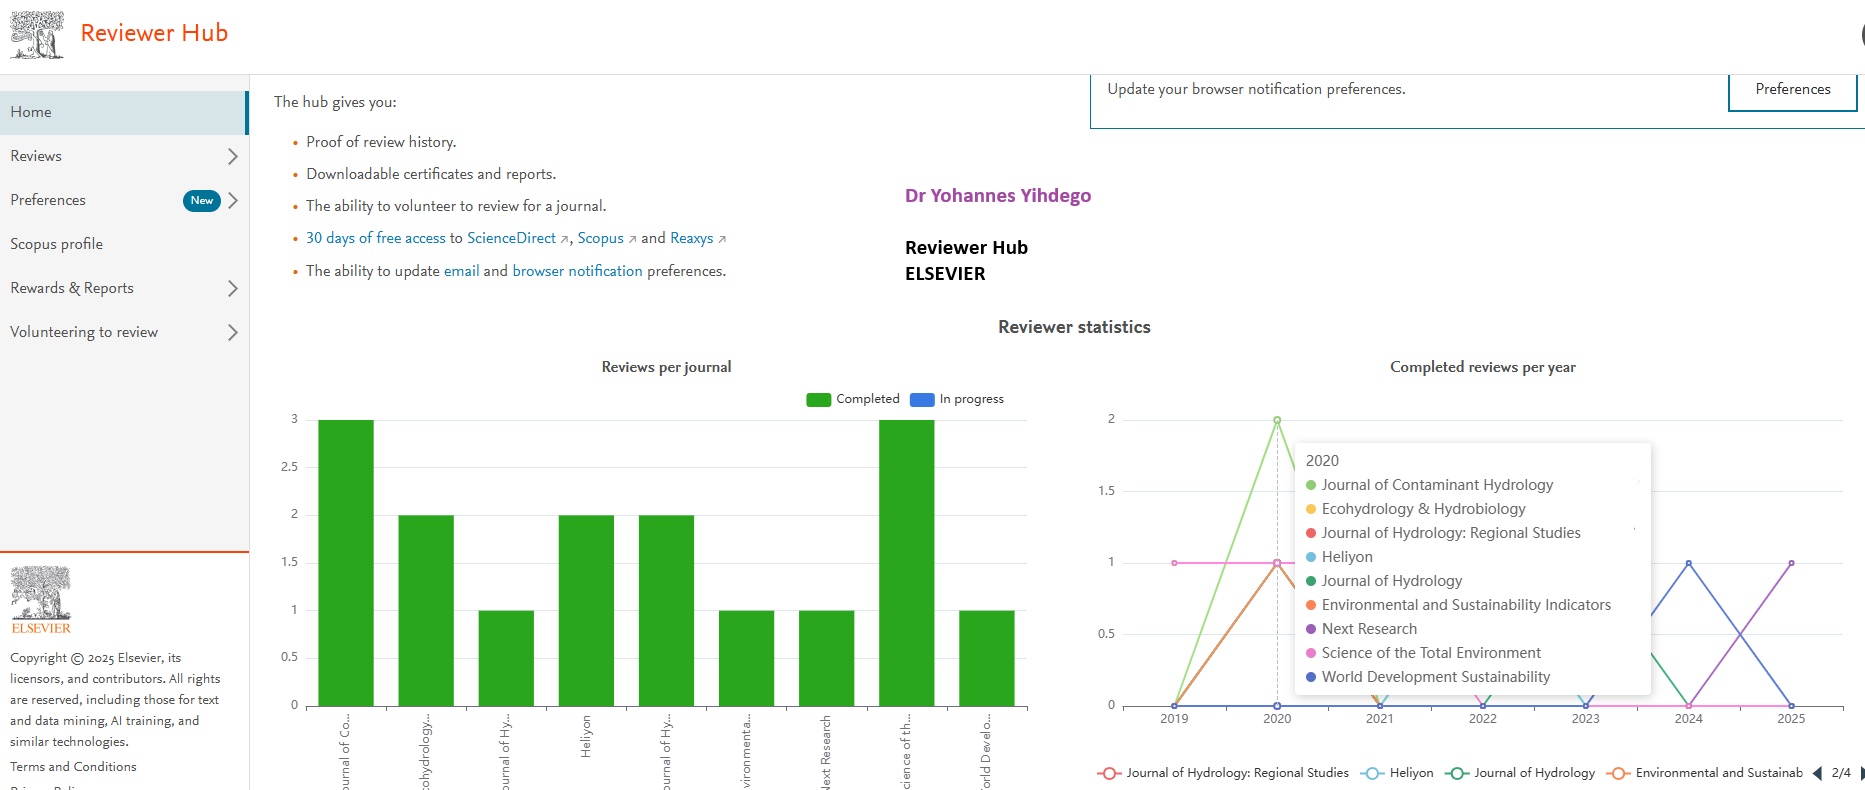Click the email preferences link
Image resolution: width=1865 pixels, height=790 pixels.
pos(462,271)
